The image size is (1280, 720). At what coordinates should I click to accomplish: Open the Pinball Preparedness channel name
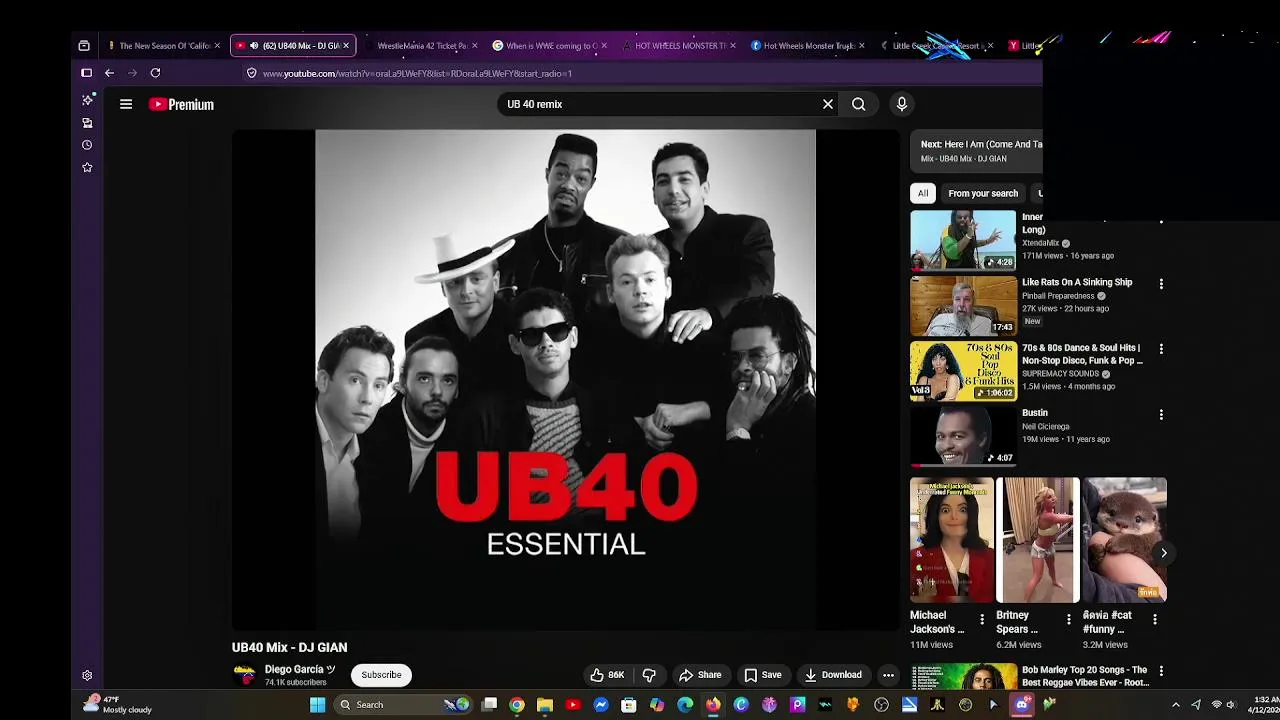[x=1058, y=296]
